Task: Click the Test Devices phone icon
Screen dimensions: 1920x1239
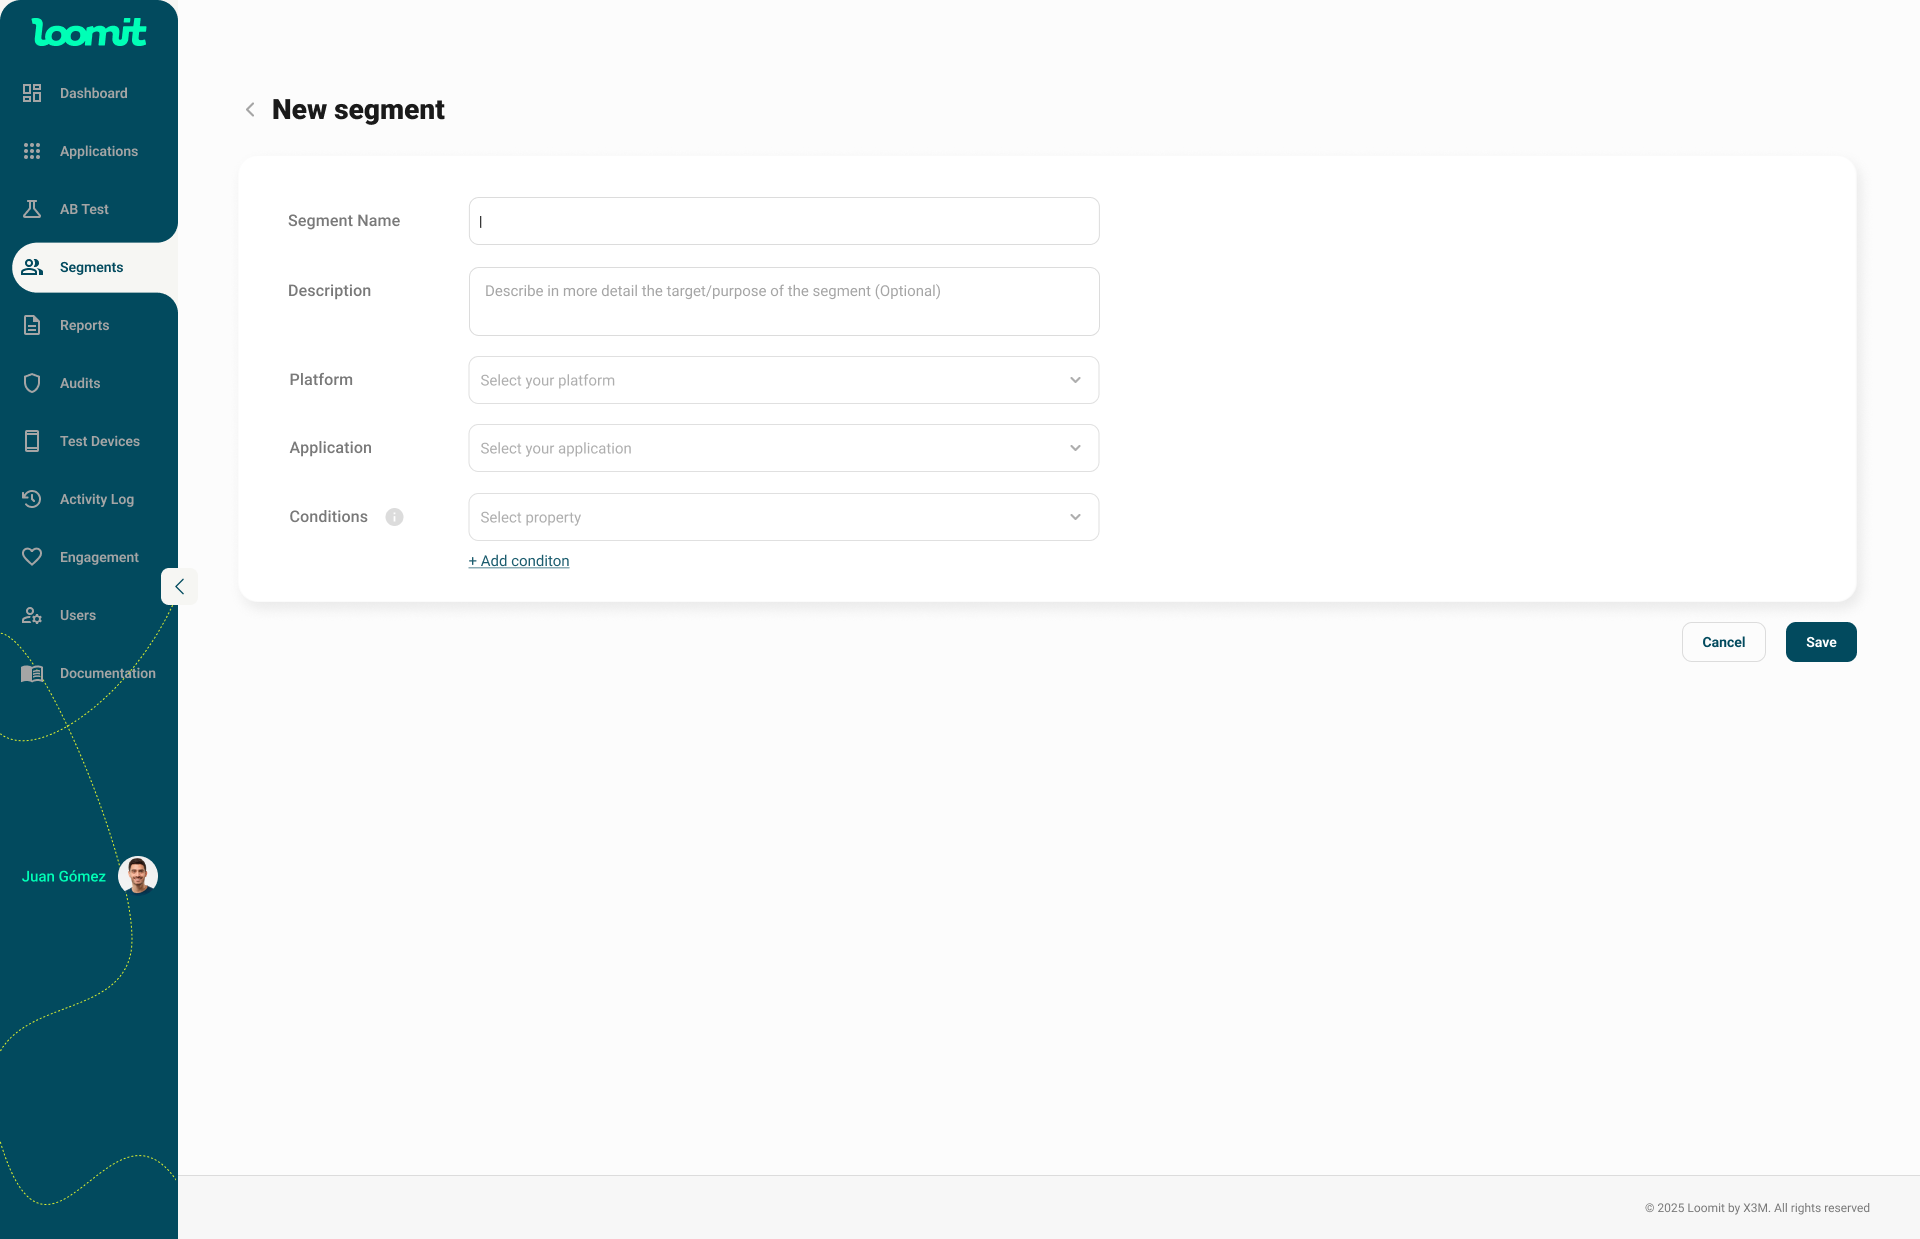Action: tap(32, 441)
